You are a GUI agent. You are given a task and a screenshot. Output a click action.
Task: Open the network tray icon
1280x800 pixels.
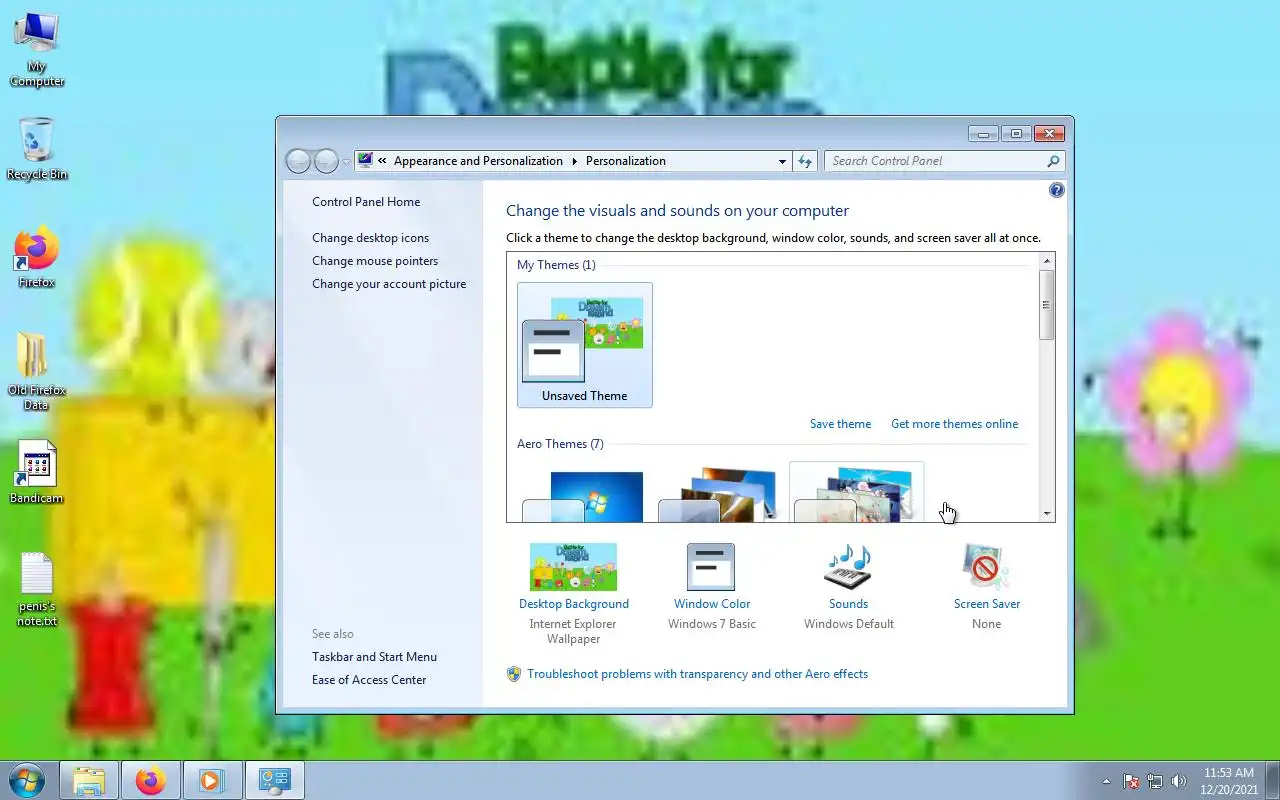click(x=1155, y=781)
